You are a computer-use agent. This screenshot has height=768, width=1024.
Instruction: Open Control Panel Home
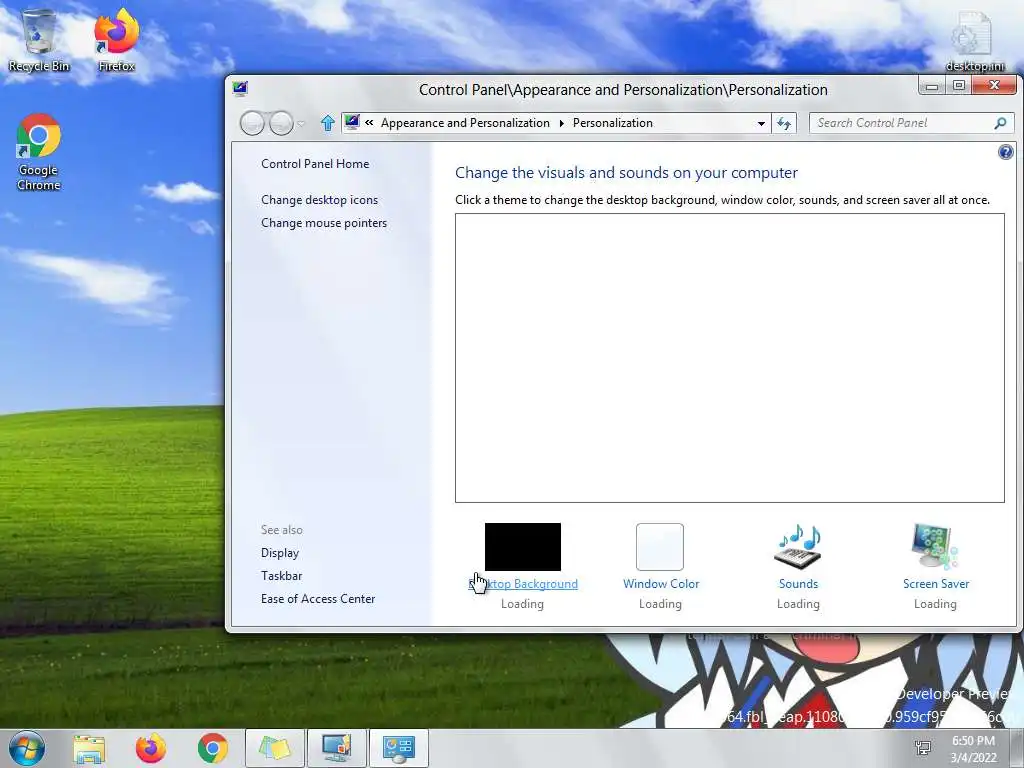pos(315,164)
